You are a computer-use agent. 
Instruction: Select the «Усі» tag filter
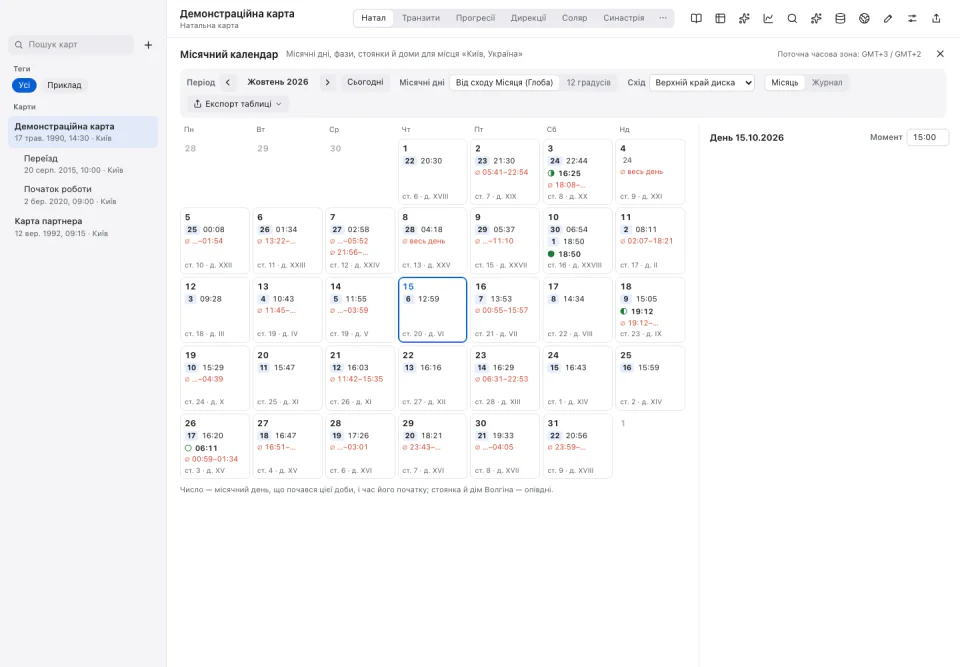click(24, 85)
